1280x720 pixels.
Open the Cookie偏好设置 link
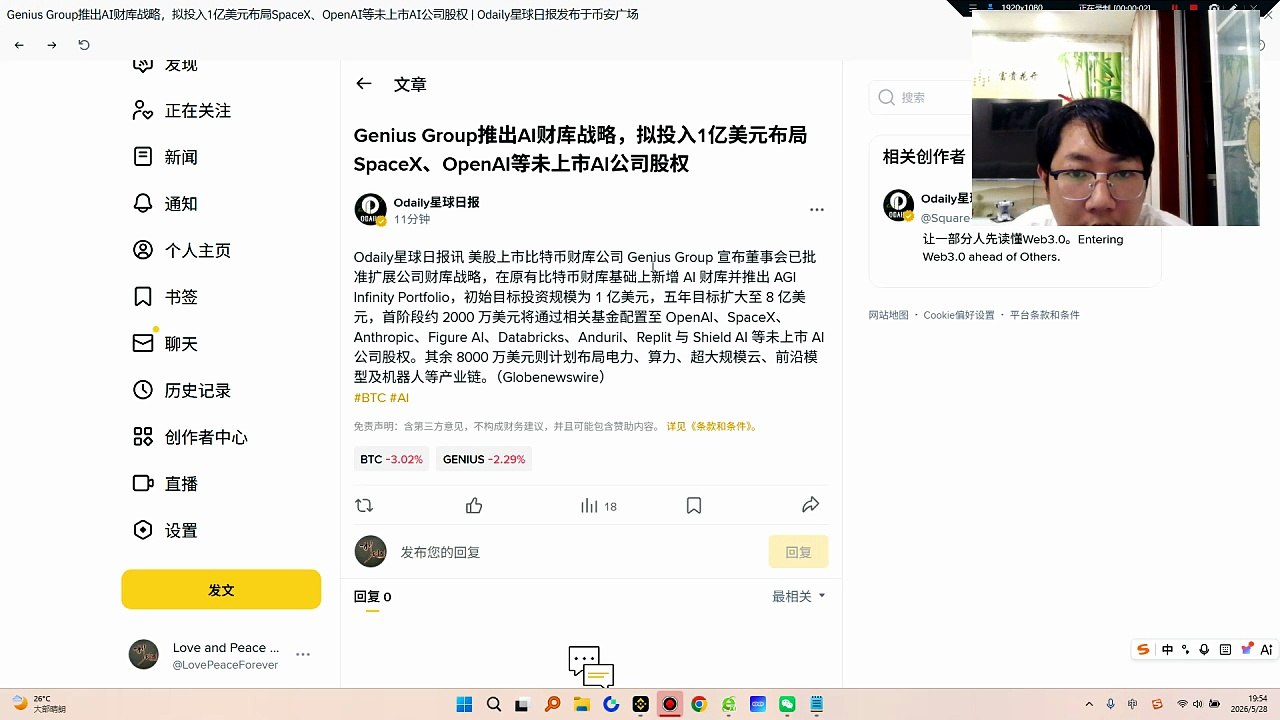[959, 315]
